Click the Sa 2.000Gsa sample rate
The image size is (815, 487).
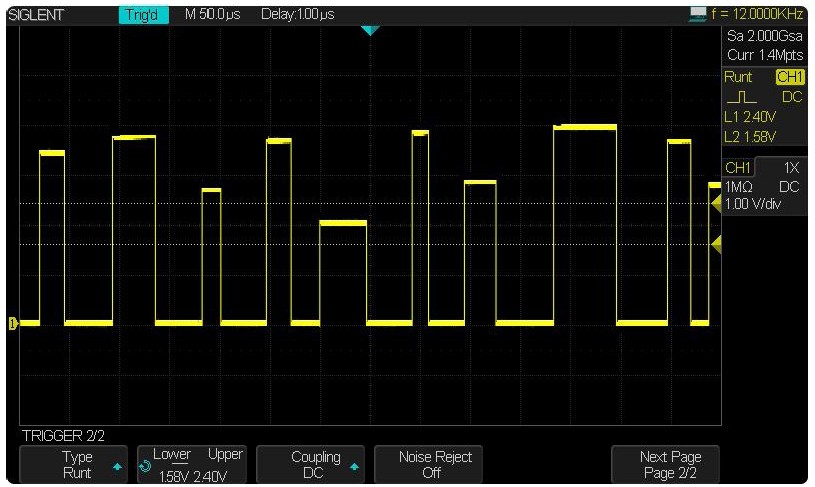tap(765, 36)
